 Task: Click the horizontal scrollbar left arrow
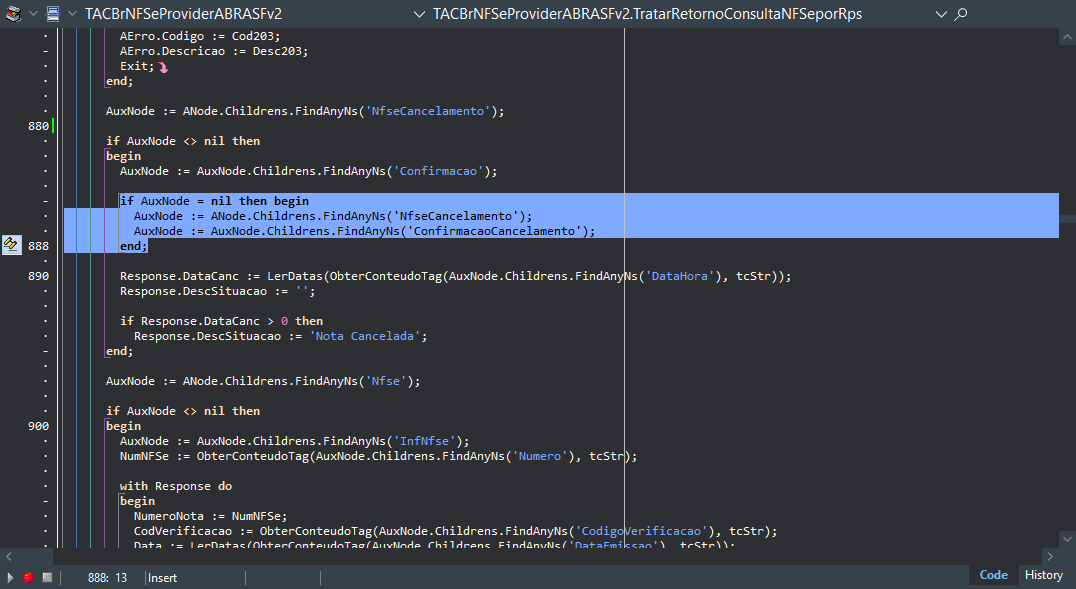pos(8,556)
